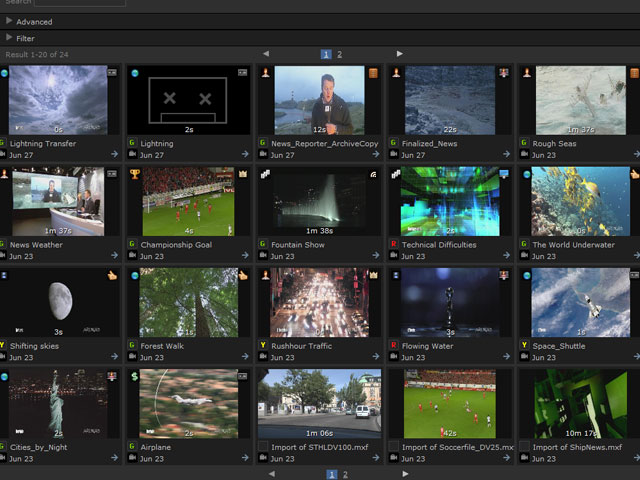Click the arrow icon on Lightning Transfer
Viewport: 640px width, 480px height.
[x=114, y=154]
